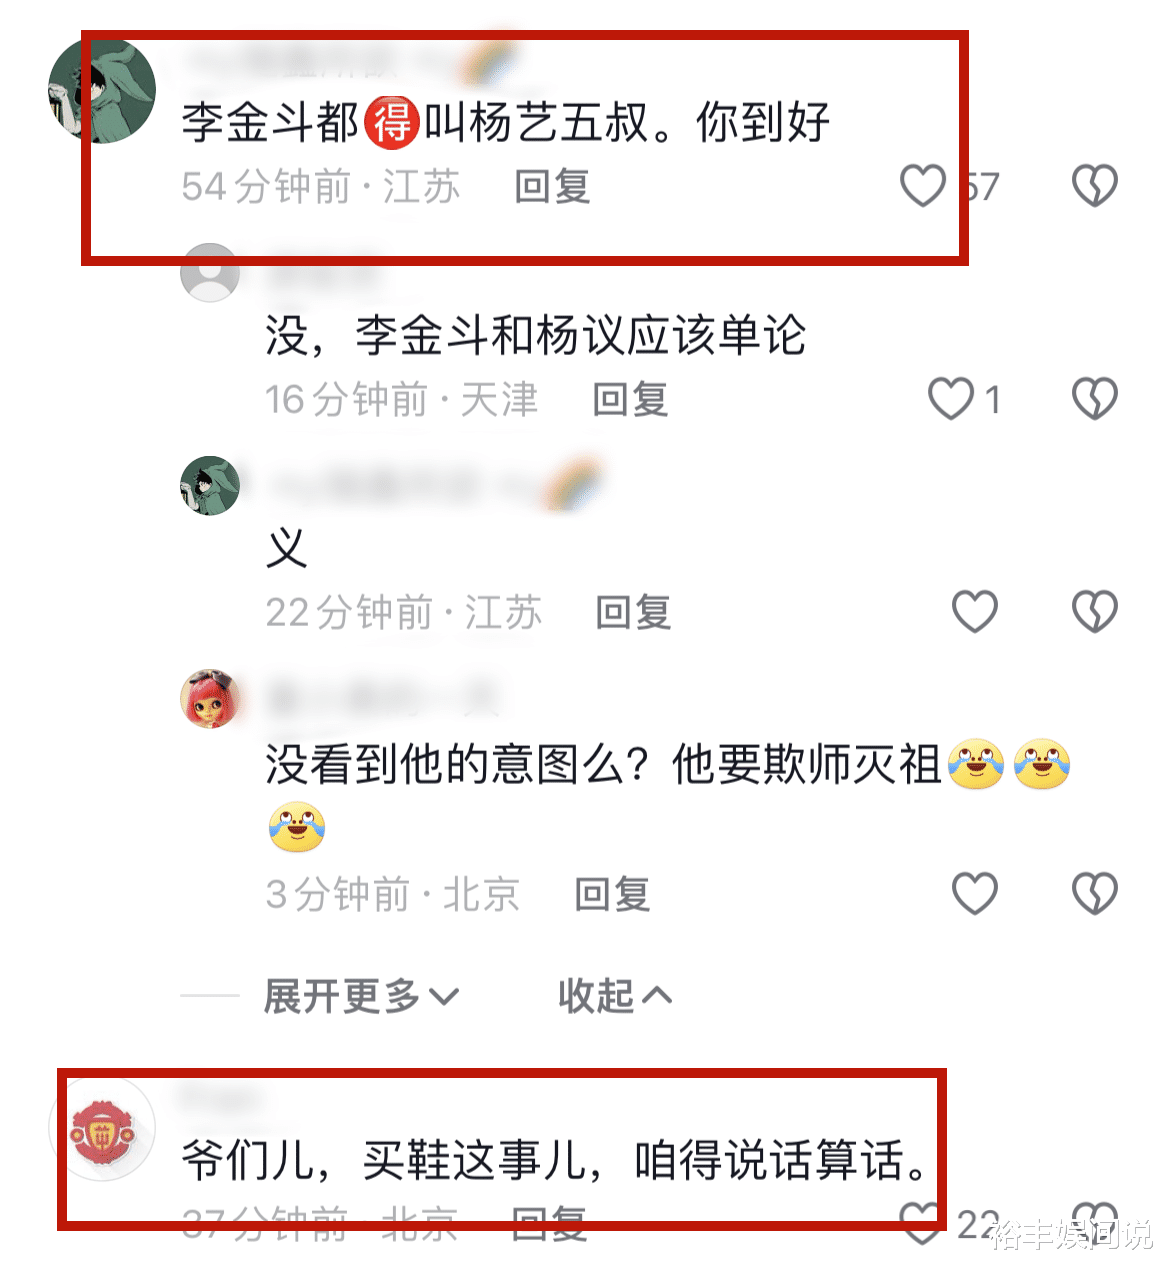The width and height of the screenshot is (1170, 1272).
Task: Open the gray default avatar profile
Action: 210,272
